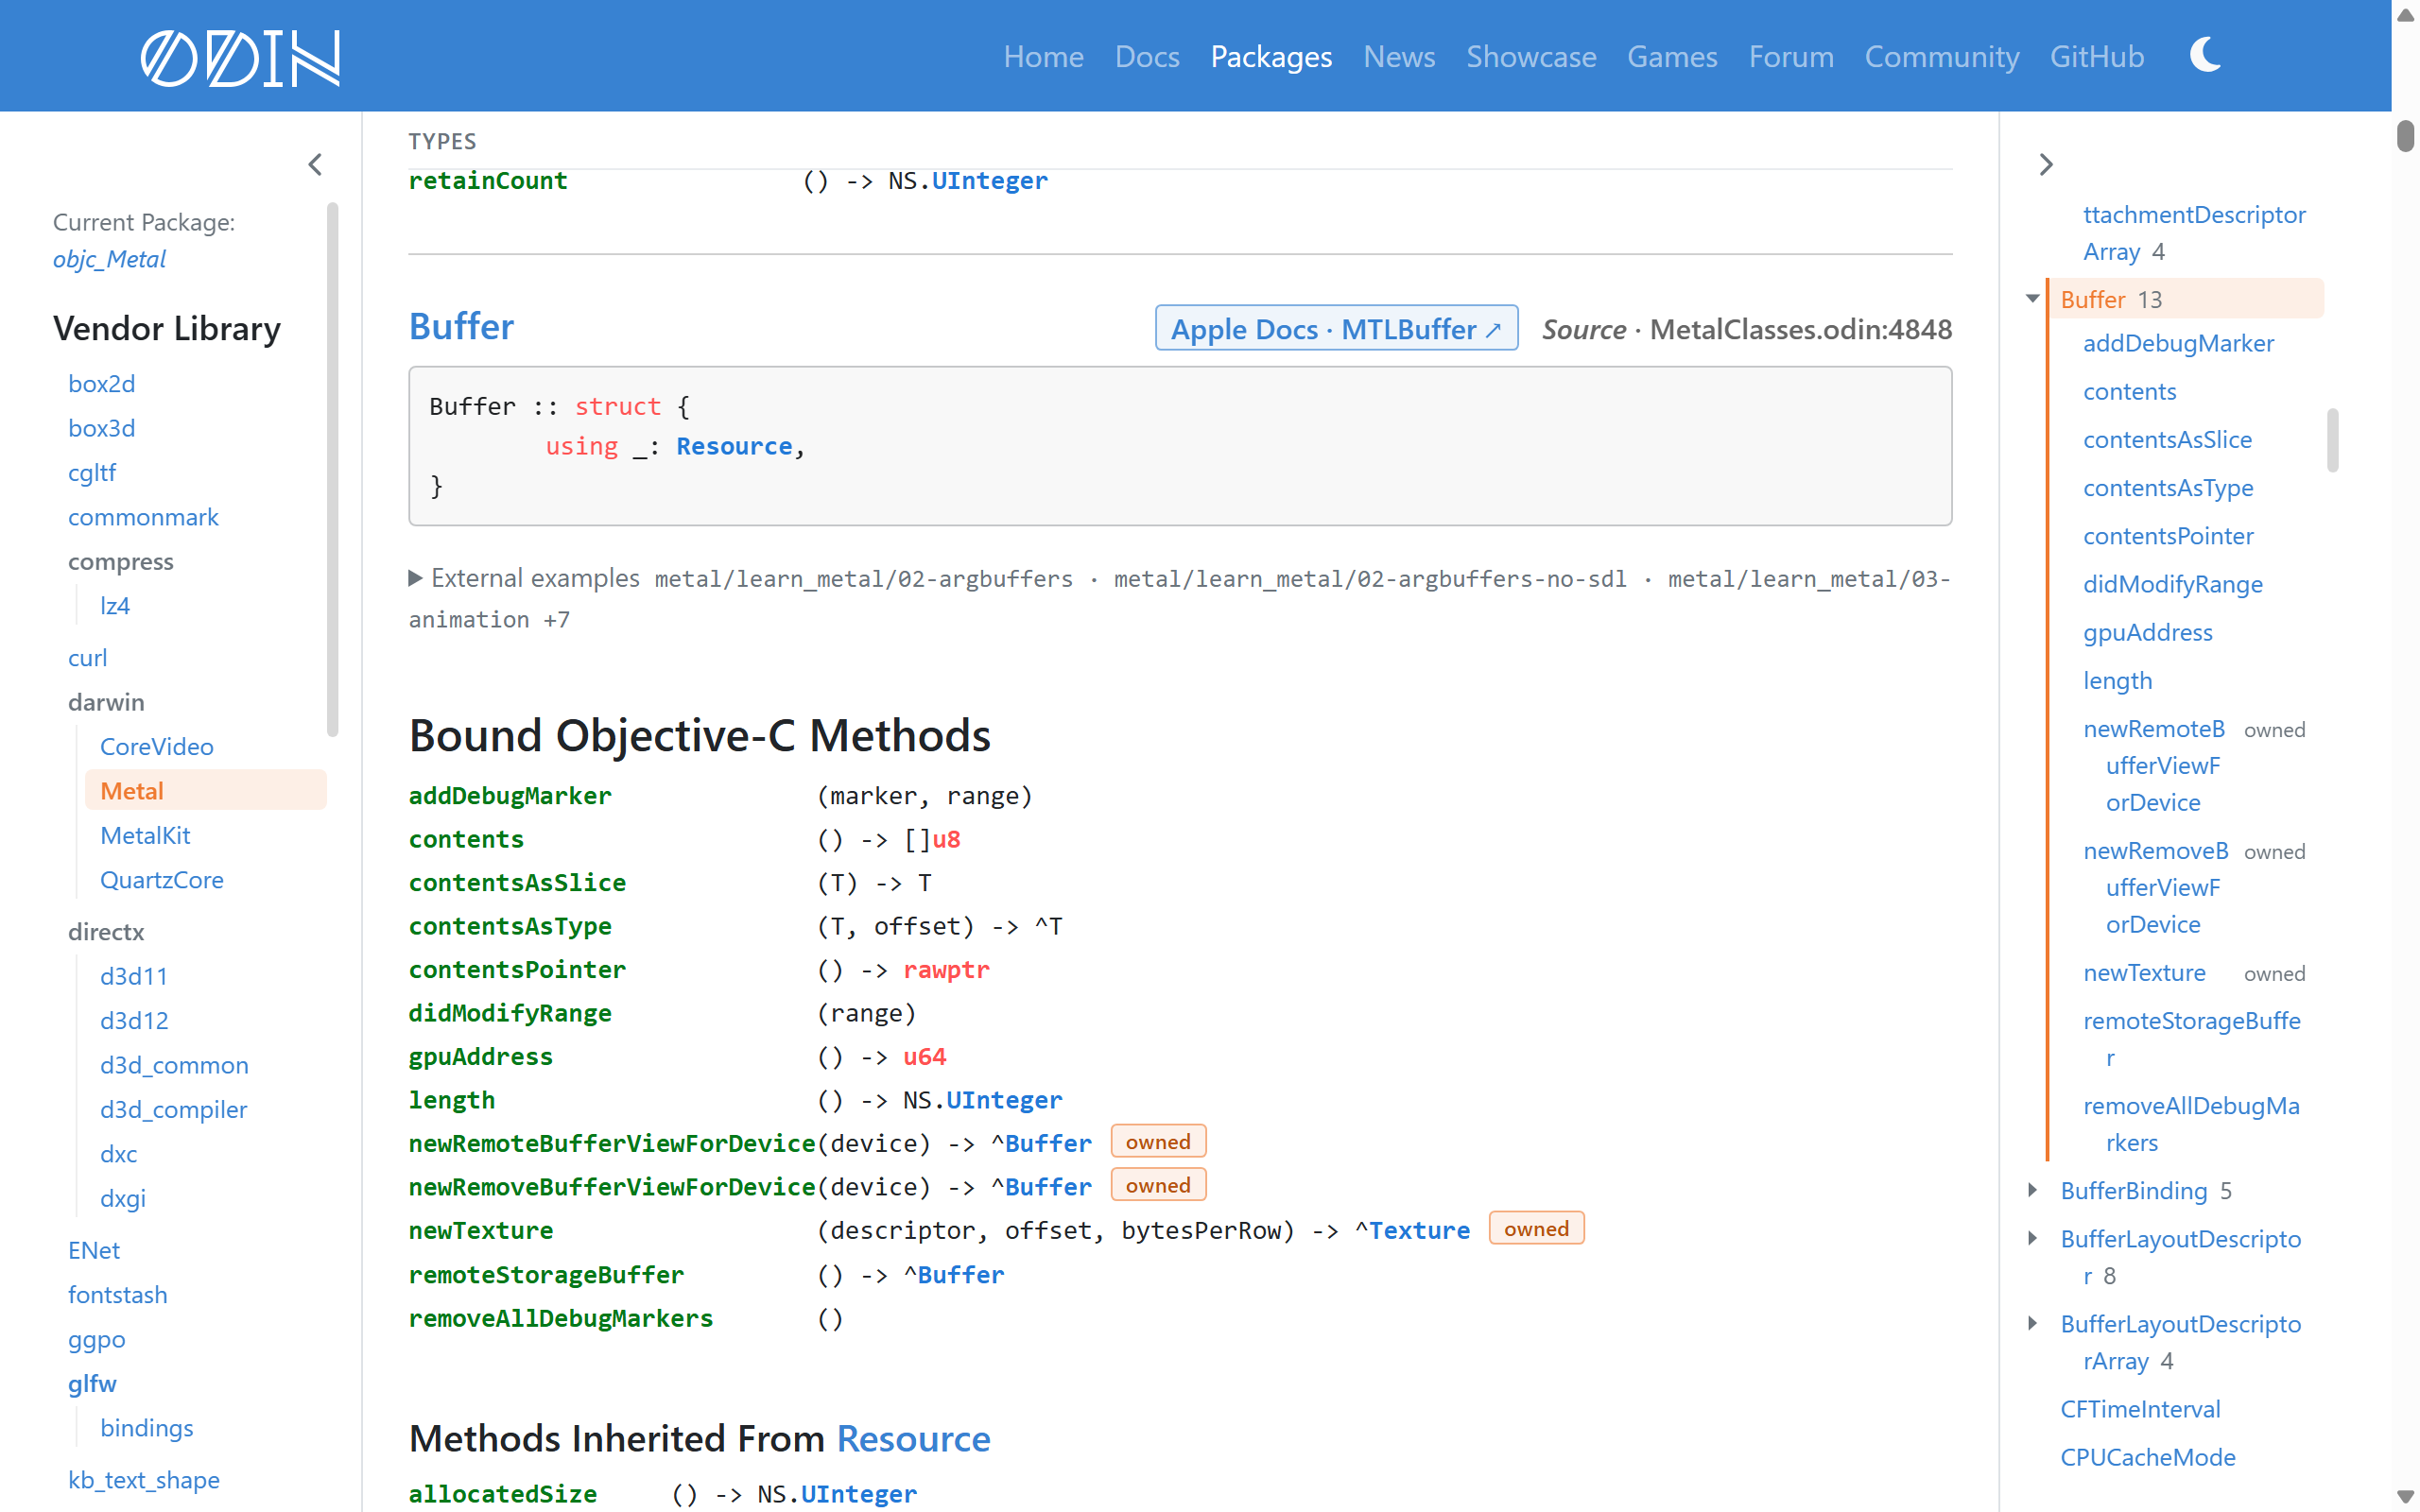This screenshot has width=2420, height=1512.
Task: Open the Games nav item
Action: tap(1672, 56)
